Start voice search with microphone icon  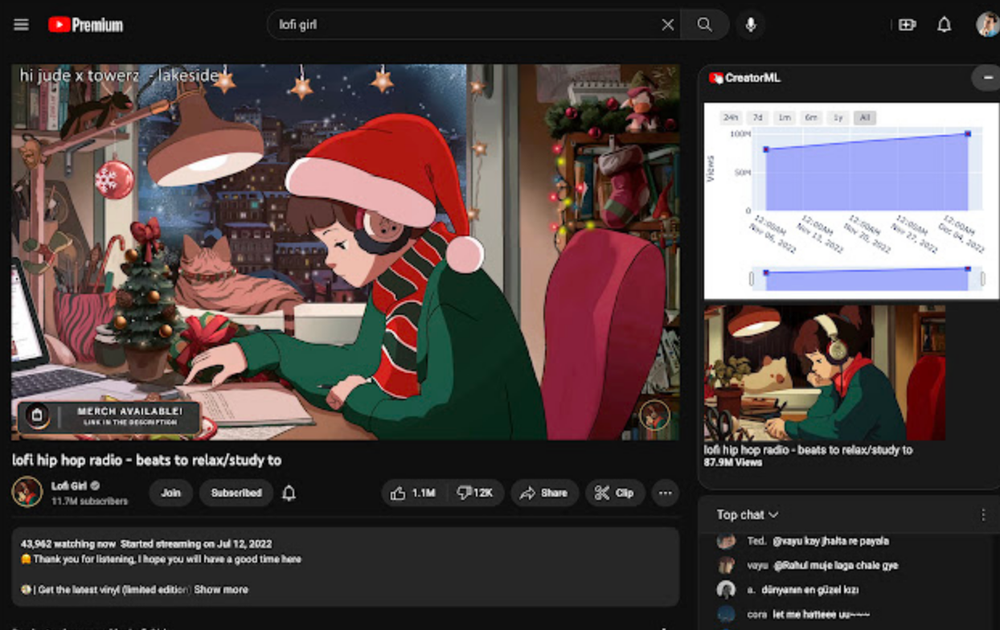(751, 25)
